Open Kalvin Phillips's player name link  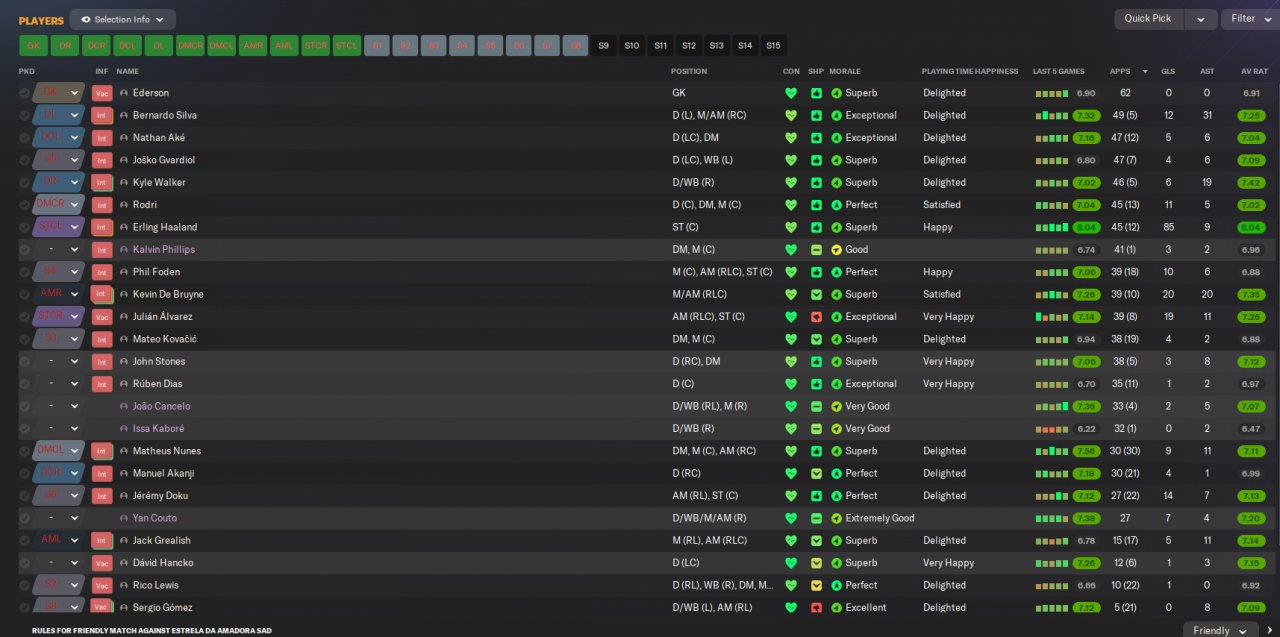pyautogui.click(x=164, y=250)
